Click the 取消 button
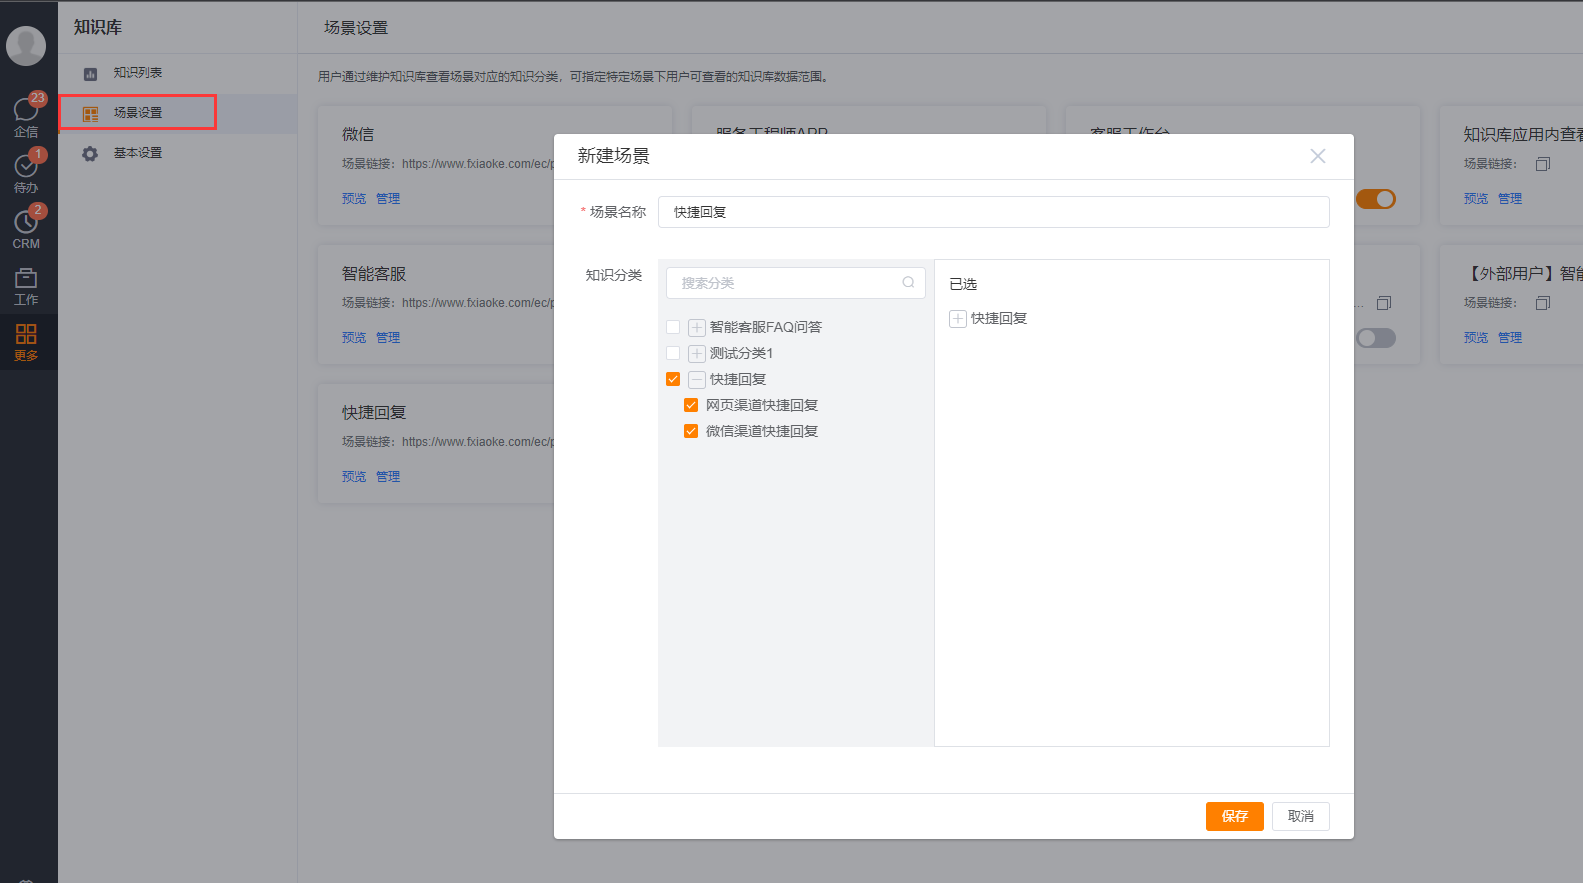The width and height of the screenshot is (1583, 883). tap(1301, 816)
